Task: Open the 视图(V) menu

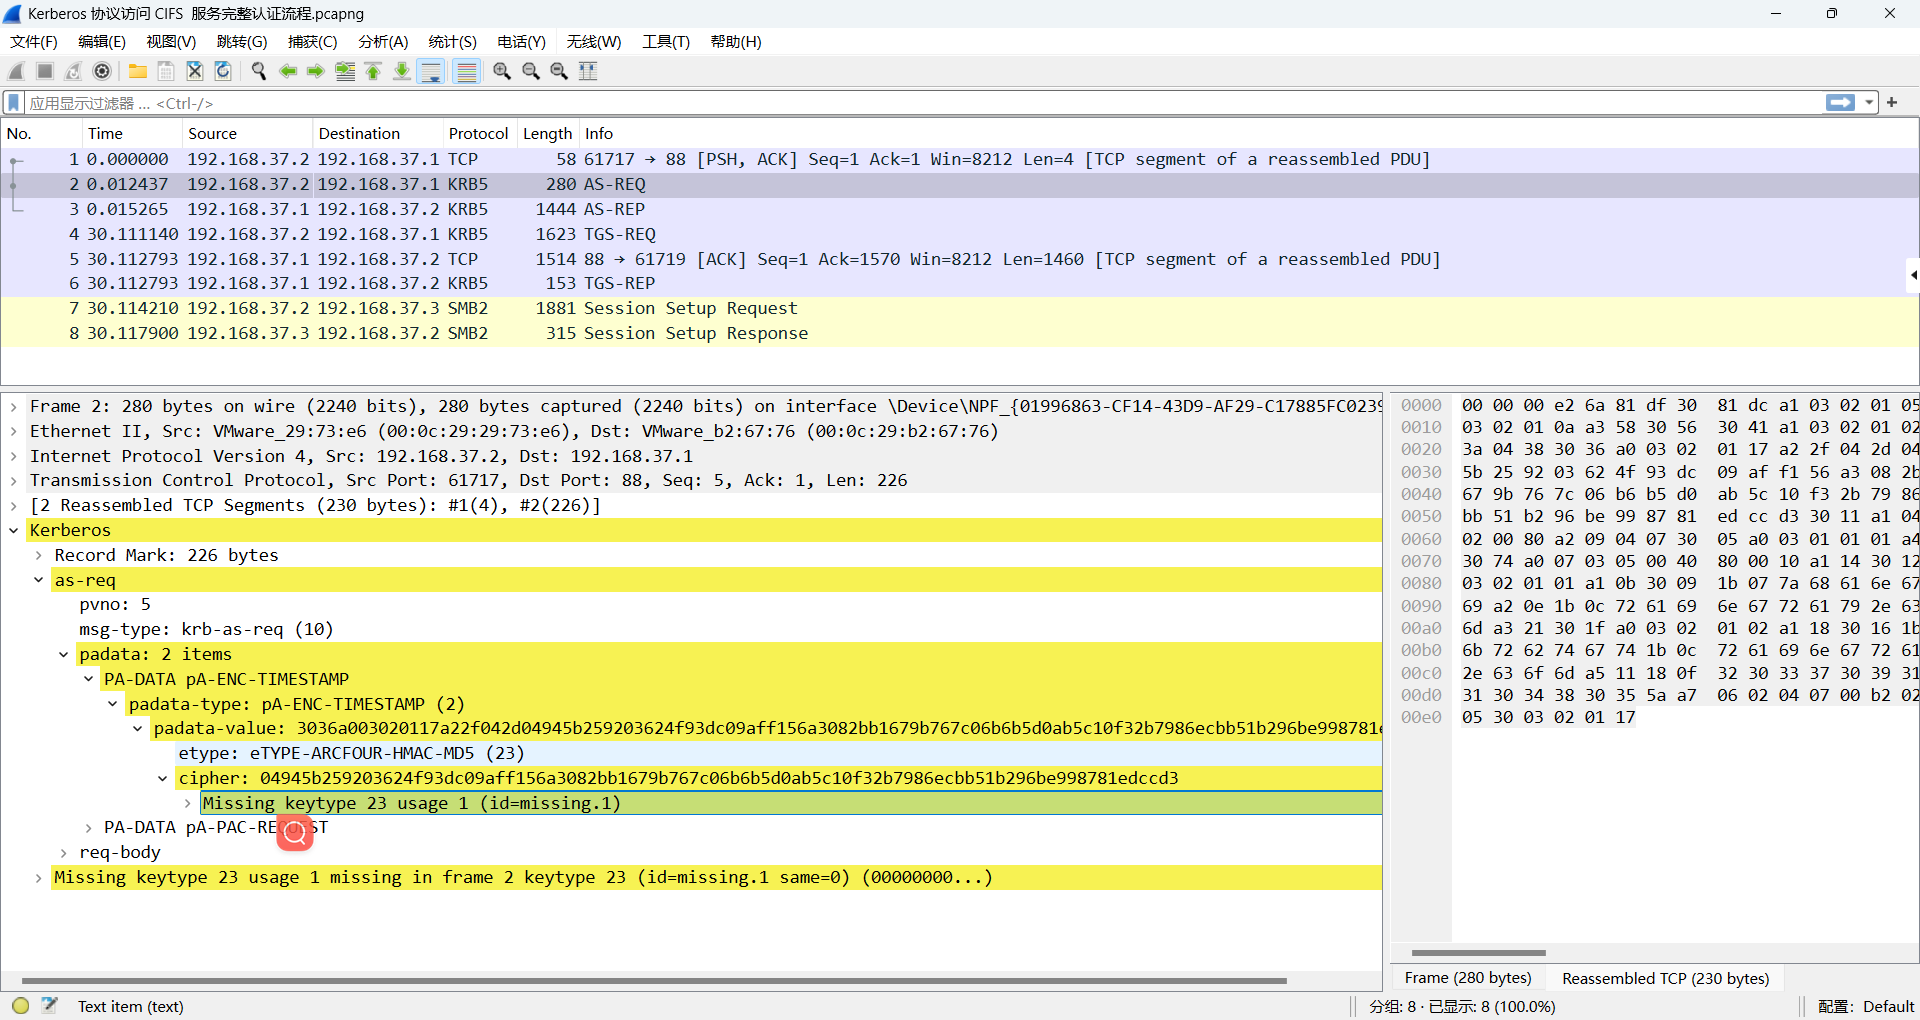Action: point(171,42)
